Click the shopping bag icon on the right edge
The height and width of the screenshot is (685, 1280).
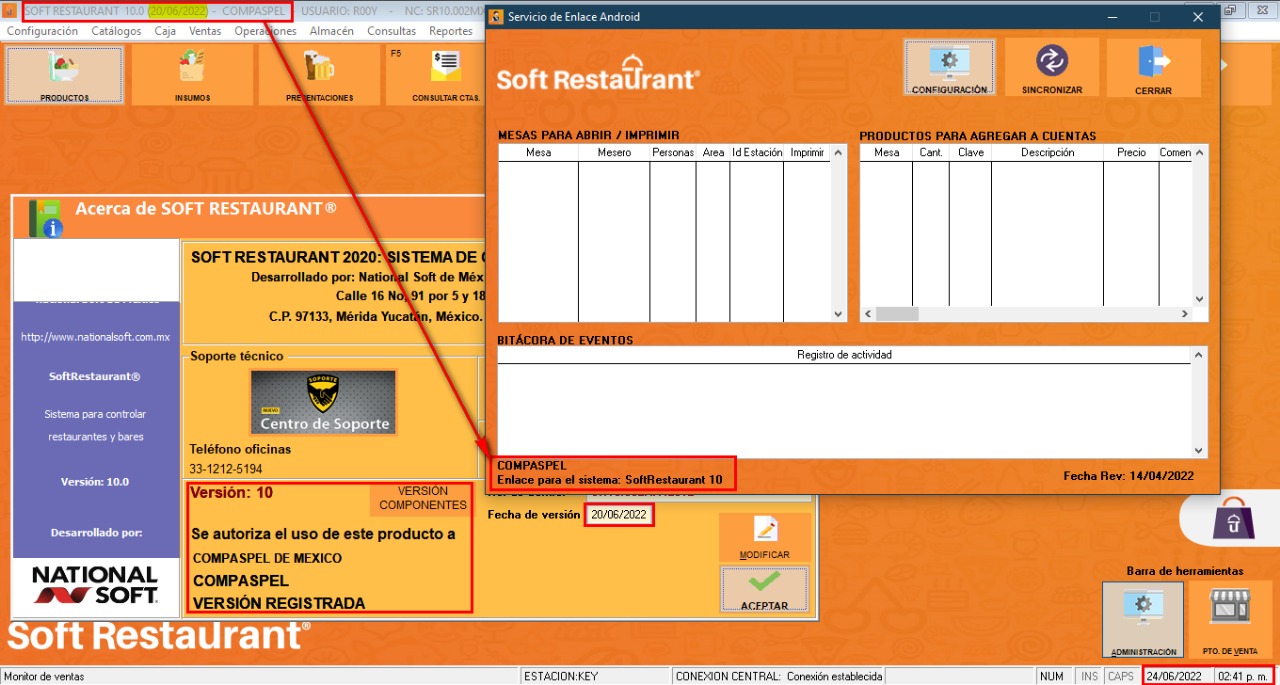coord(1233,520)
